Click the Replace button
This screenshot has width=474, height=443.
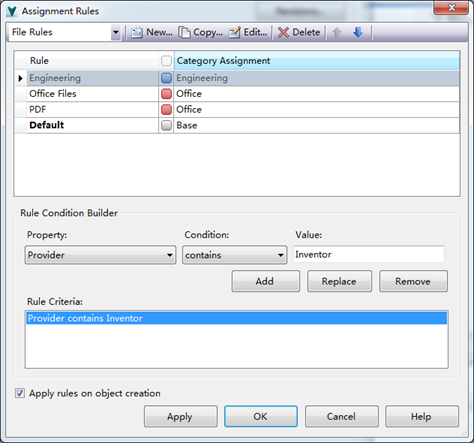pyautogui.click(x=339, y=281)
